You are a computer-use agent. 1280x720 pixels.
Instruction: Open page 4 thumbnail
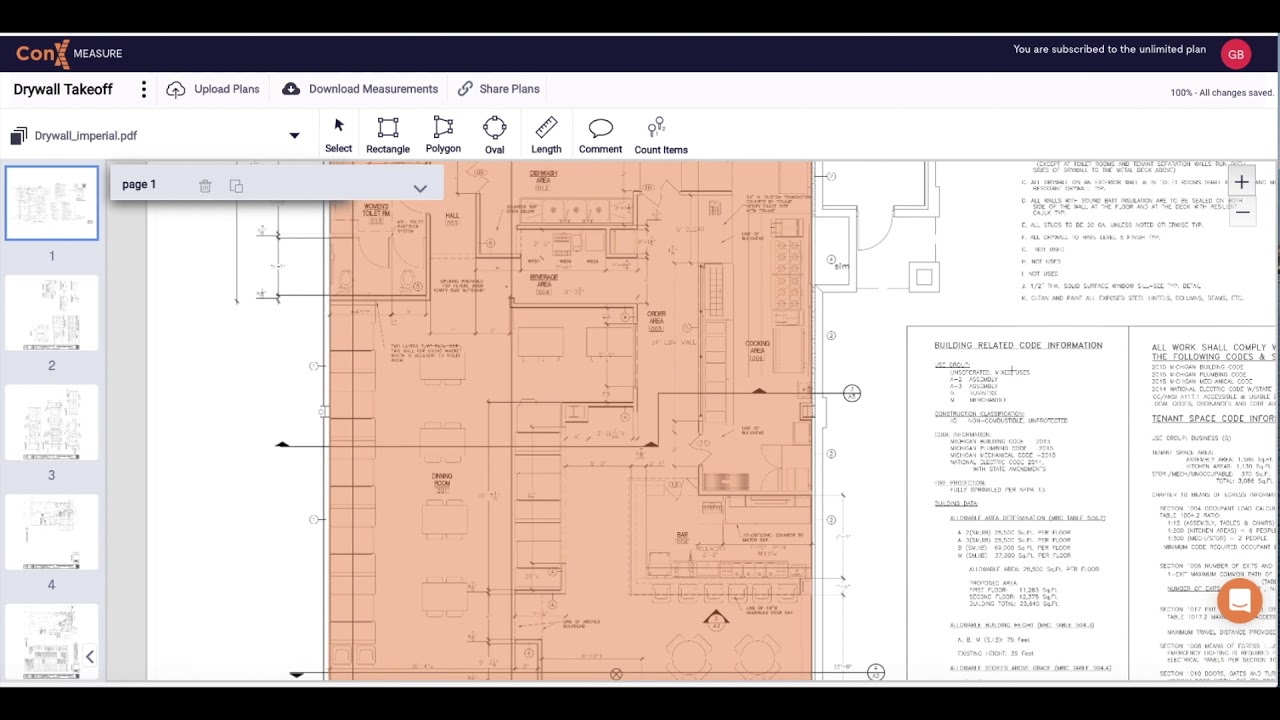coord(52,533)
